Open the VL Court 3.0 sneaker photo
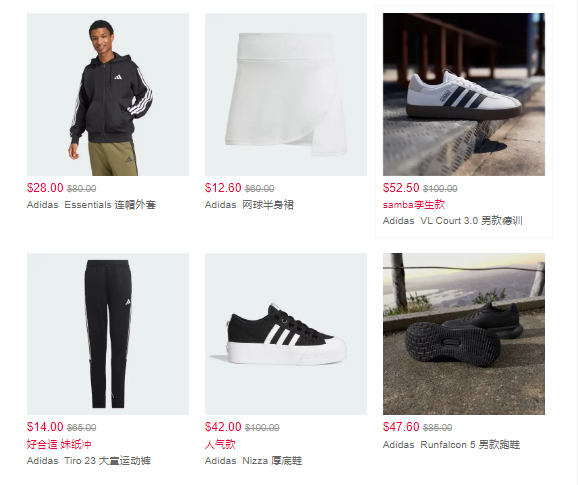 click(x=464, y=94)
